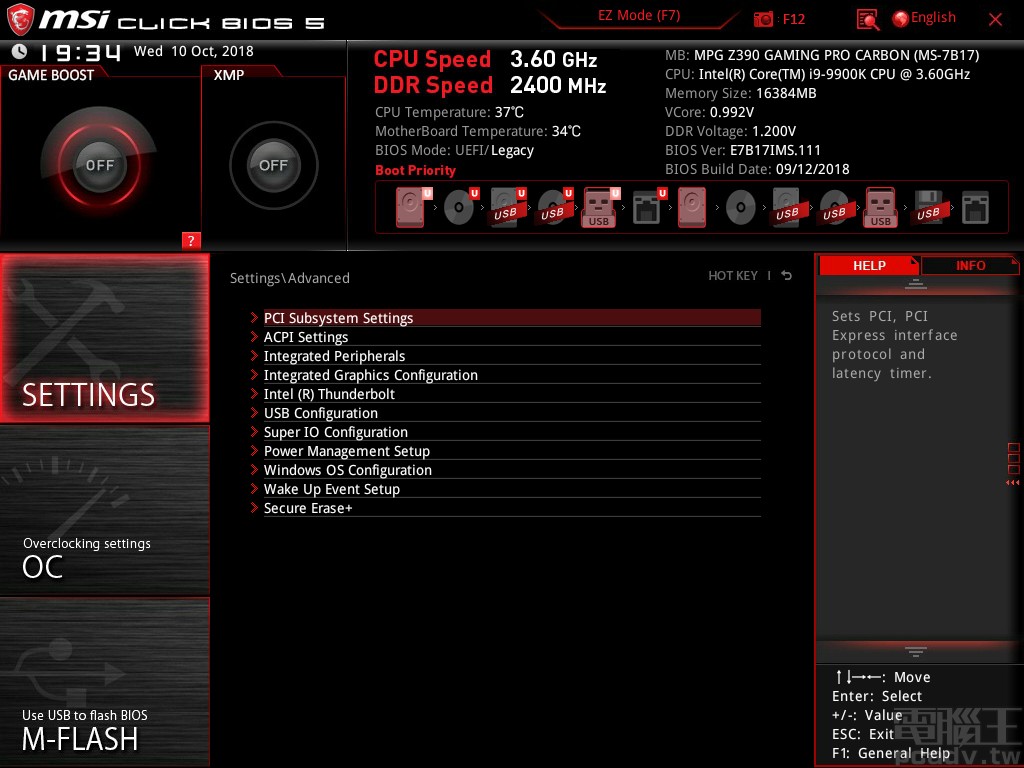Open the BIOS search magnifier icon
The width and height of the screenshot is (1024, 768).
[867, 20]
